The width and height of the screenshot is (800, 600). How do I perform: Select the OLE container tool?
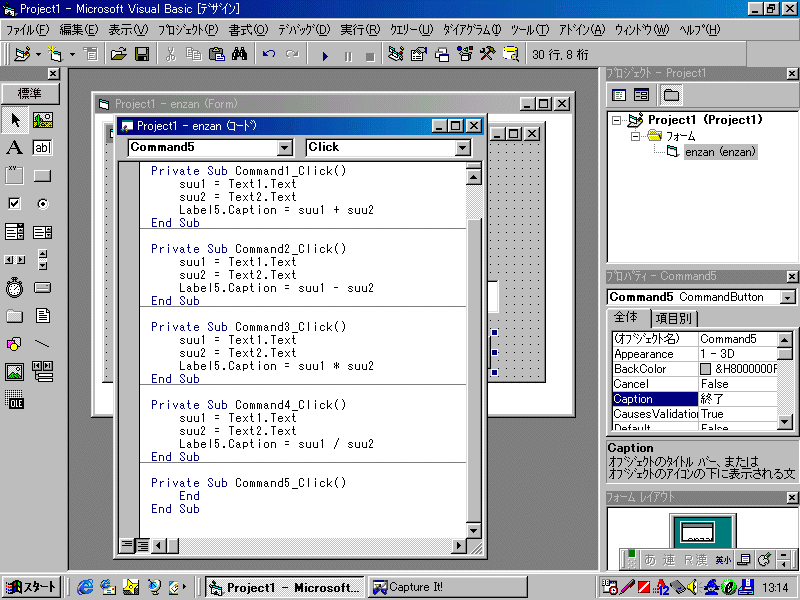tap(15, 400)
